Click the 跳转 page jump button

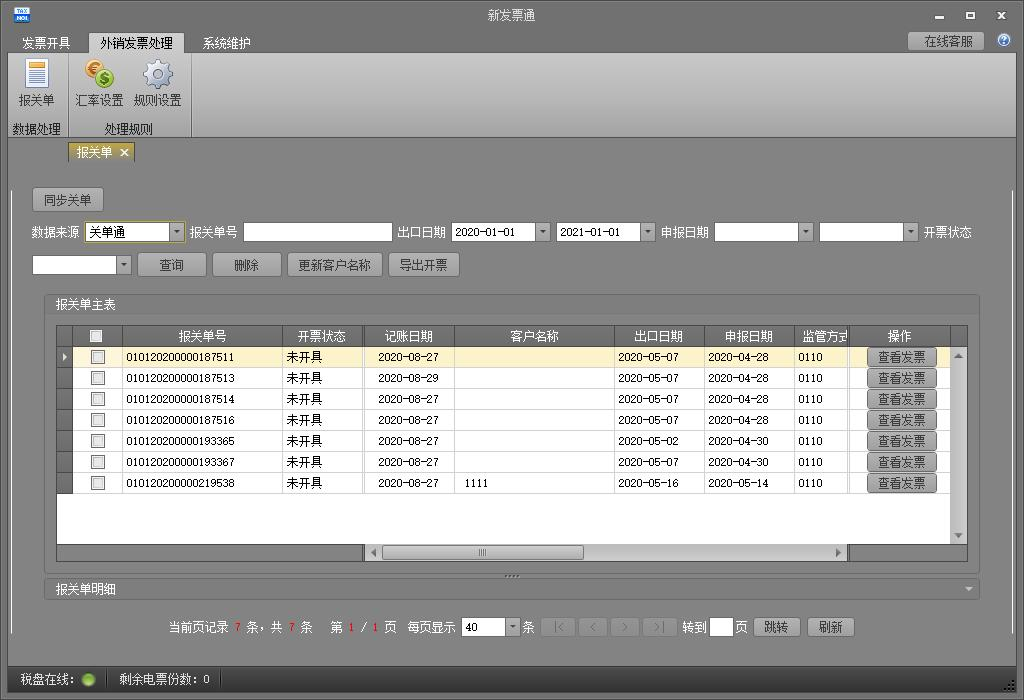(x=776, y=627)
